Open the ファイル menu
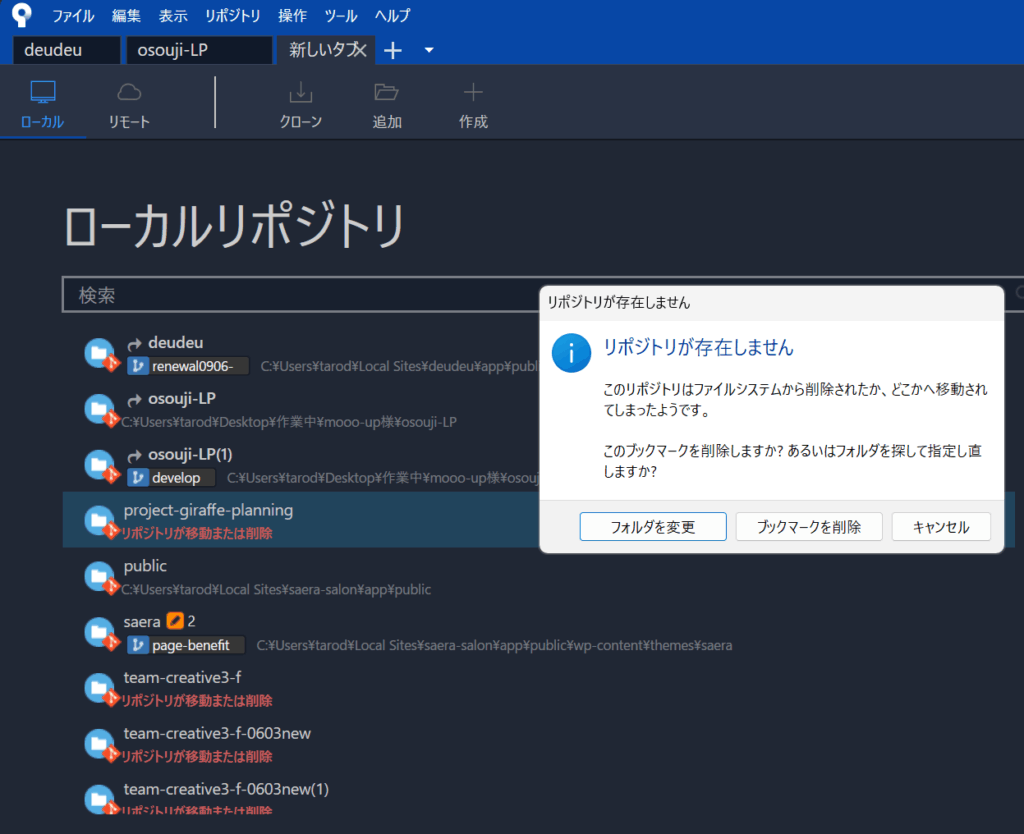The height and width of the screenshot is (834, 1024). point(72,16)
